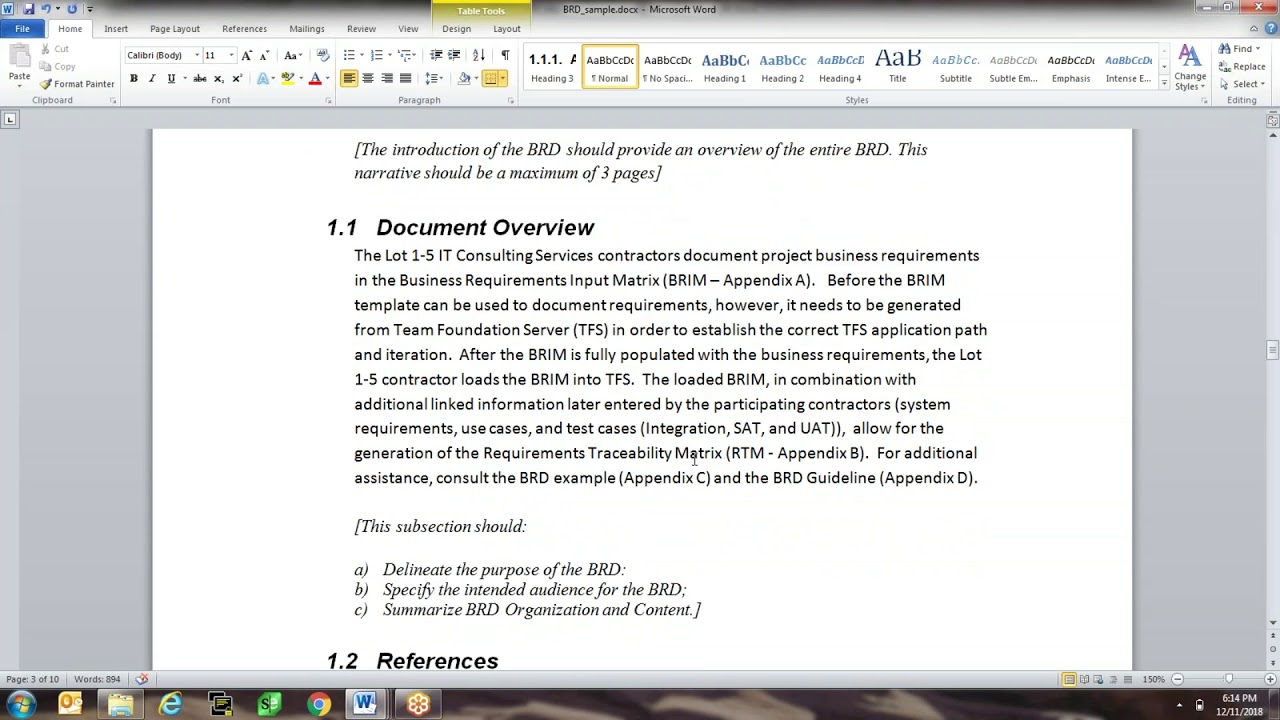Toggle superscript formatting
Viewport: 1280px width, 720px height.
pyautogui.click(x=237, y=79)
